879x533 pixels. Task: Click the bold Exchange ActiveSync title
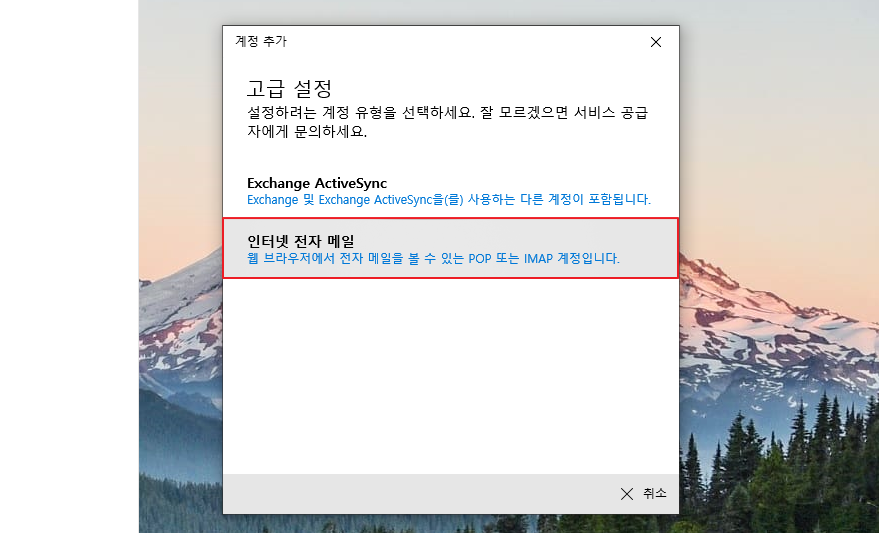point(317,183)
